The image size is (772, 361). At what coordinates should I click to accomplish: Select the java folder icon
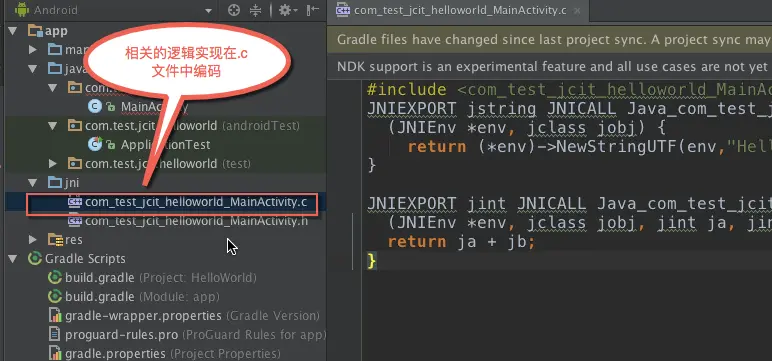[55, 69]
